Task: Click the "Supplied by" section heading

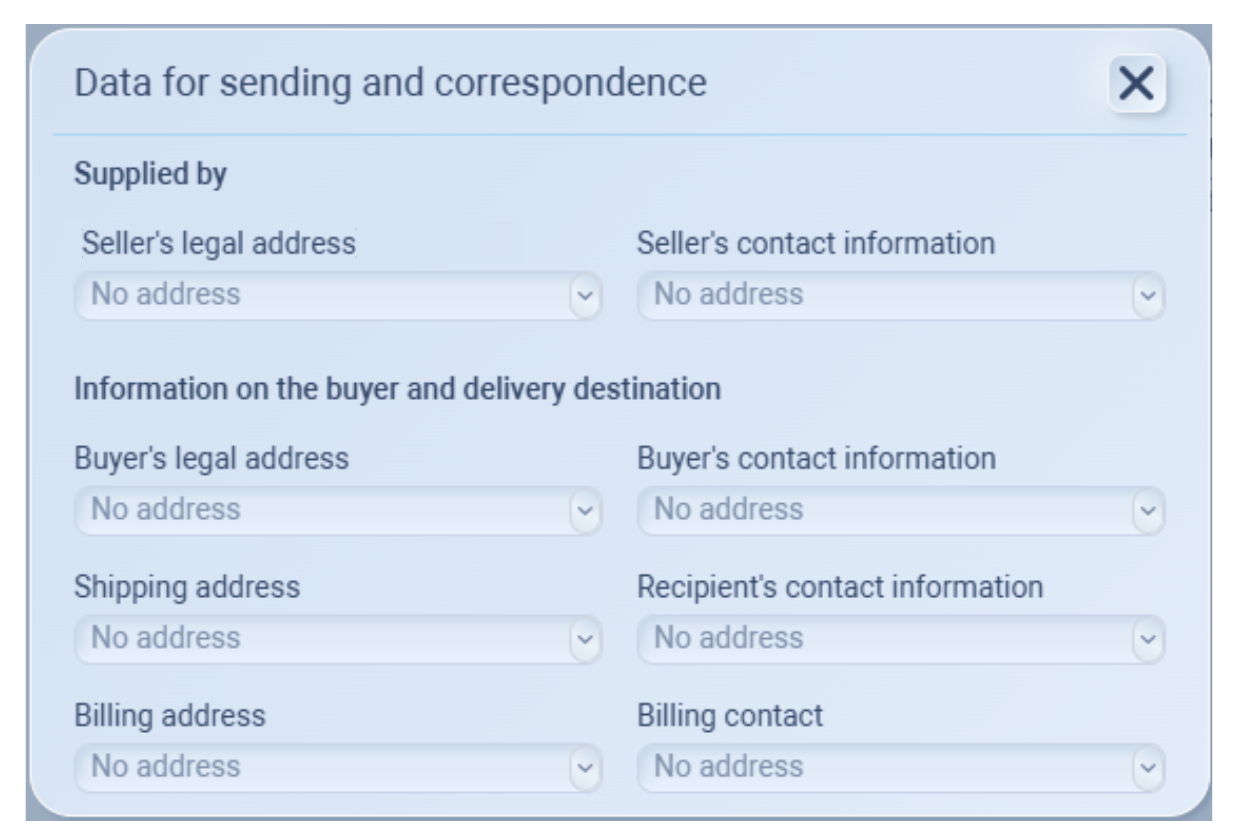Action: click(151, 175)
